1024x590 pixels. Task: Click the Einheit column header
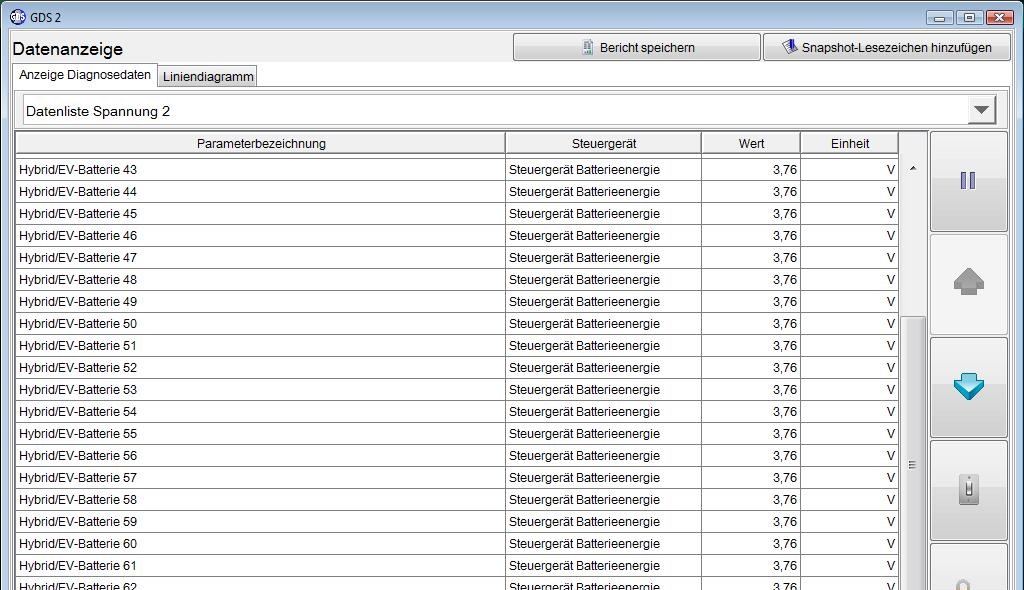pyautogui.click(x=849, y=143)
